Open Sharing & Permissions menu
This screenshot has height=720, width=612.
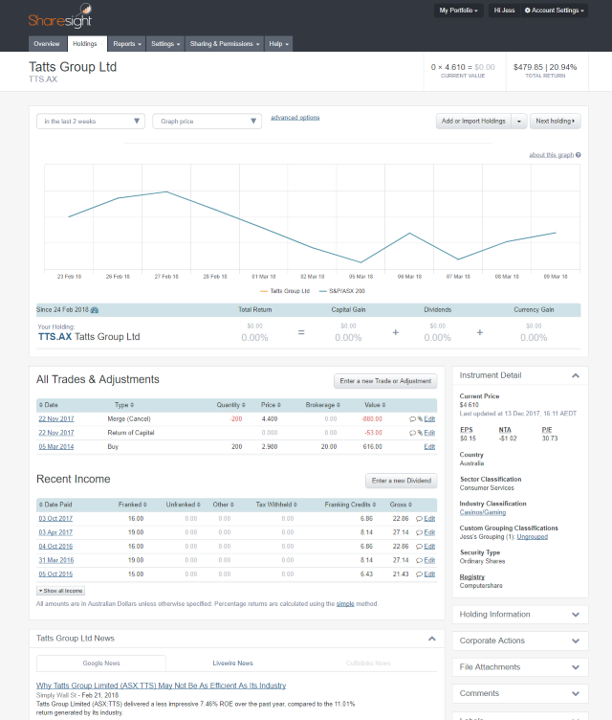pos(225,44)
